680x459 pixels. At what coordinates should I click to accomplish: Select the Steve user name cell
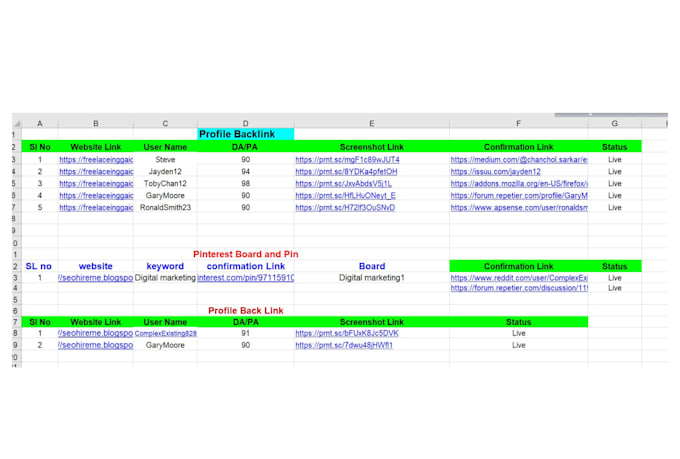point(165,160)
